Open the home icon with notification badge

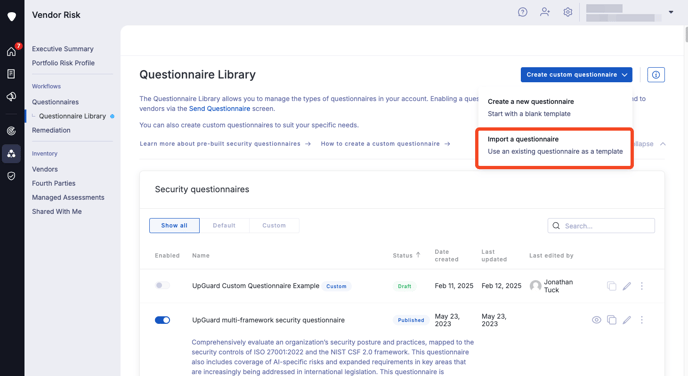11,51
